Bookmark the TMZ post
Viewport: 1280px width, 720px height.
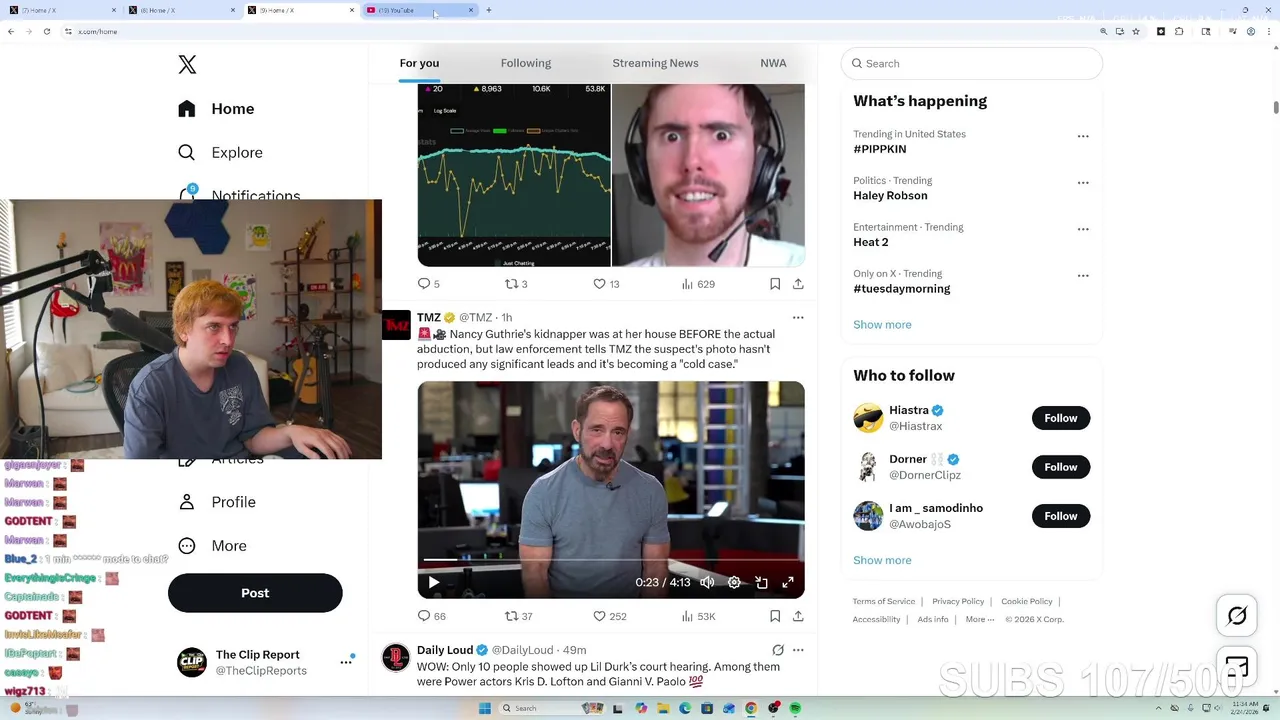775,616
